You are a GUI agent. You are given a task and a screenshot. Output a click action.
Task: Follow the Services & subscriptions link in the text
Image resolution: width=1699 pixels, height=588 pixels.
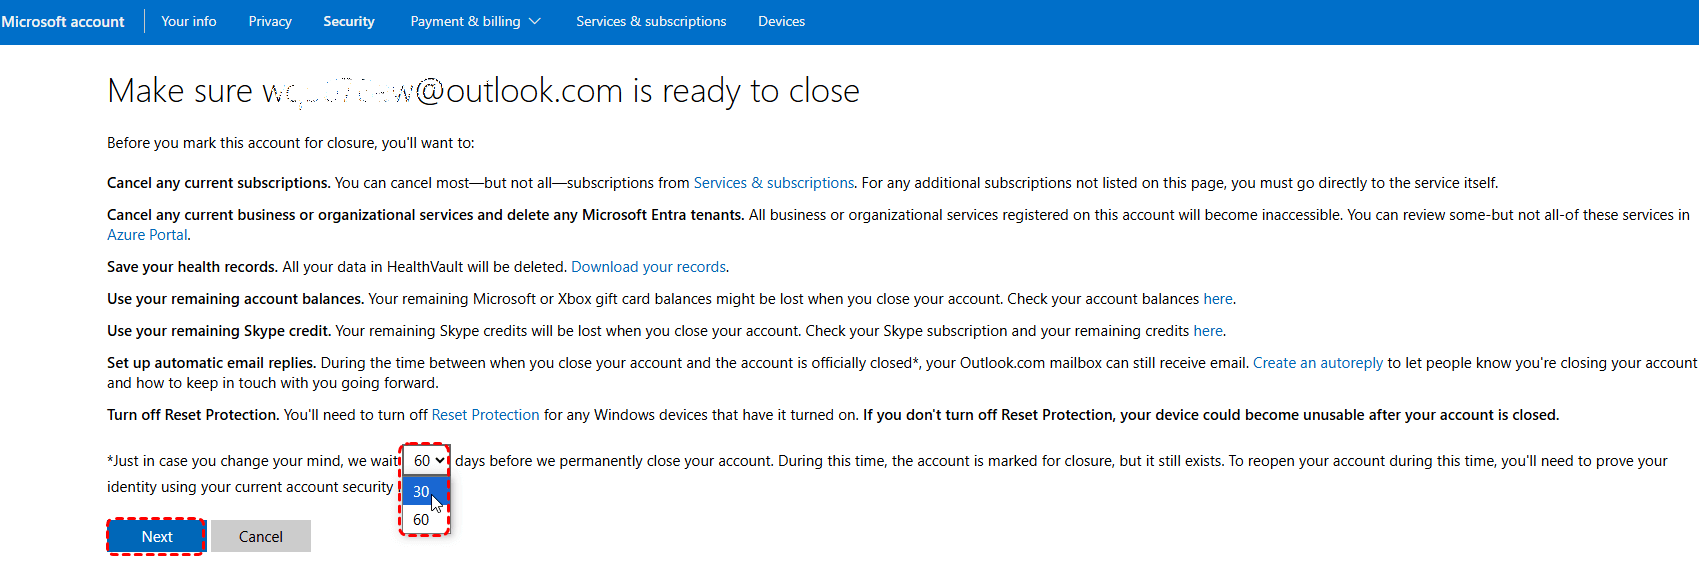coord(774,183)
